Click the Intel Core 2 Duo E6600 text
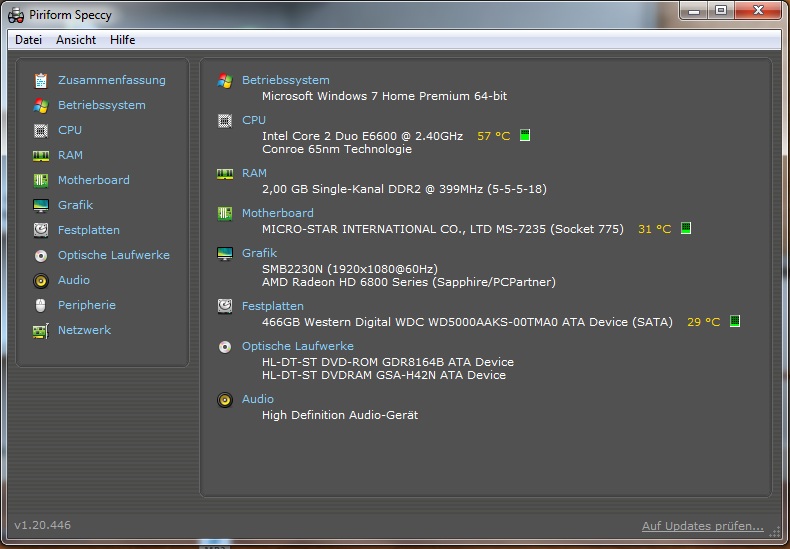Screen dimensions: 790x549 (x=362, y=136)
